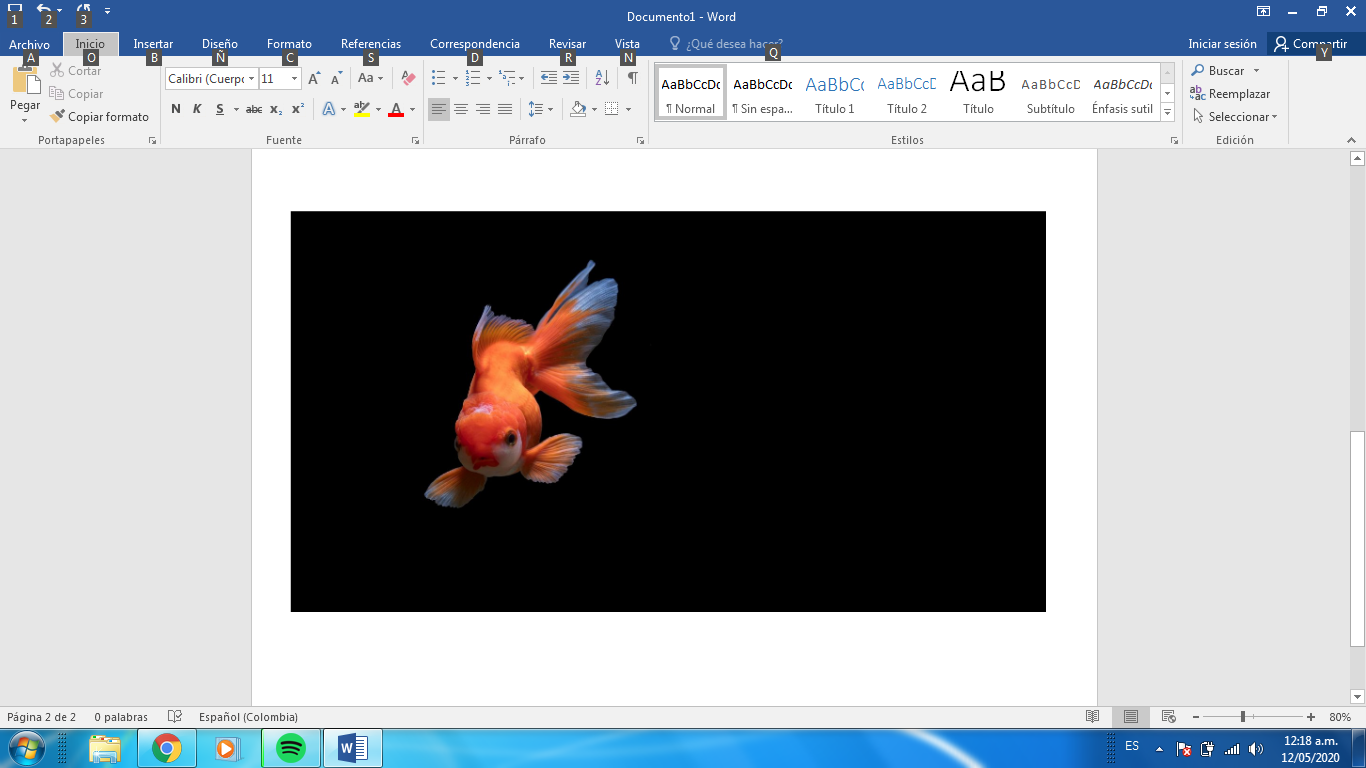Viewport: 1366px width, 768px height.
Task: Toggle strikethrough abc formatting
Action: click(254, 109)
